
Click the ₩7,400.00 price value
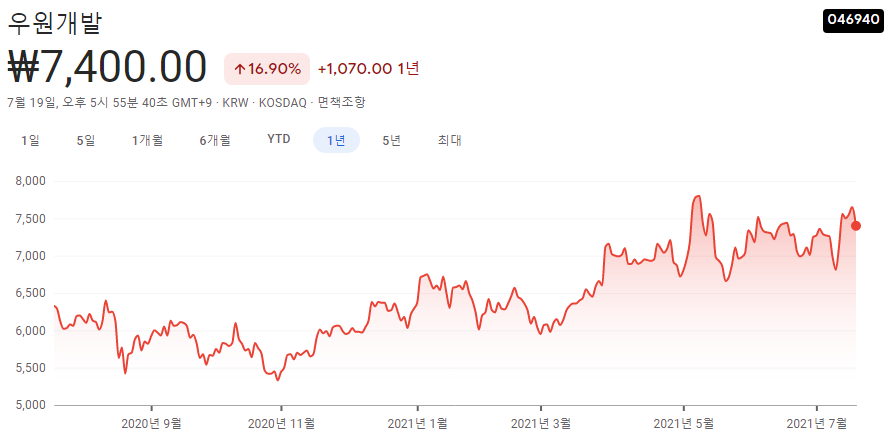[107, 68]
